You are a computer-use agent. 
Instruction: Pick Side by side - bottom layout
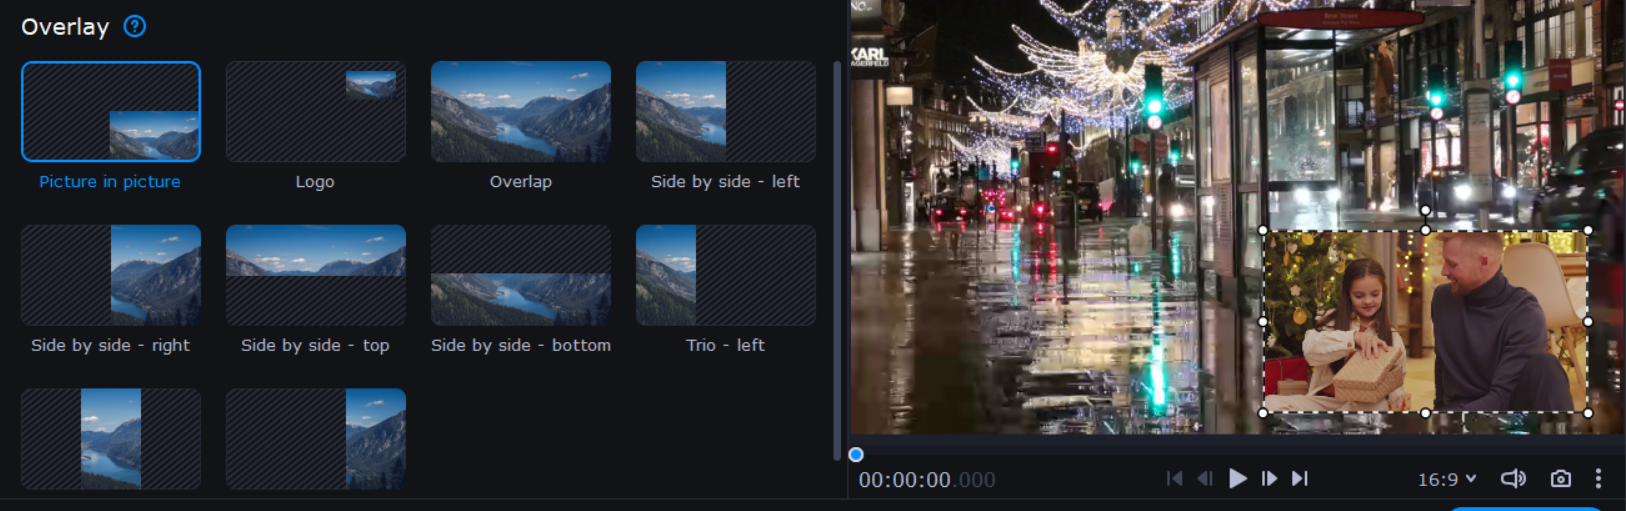pos(521,275)
